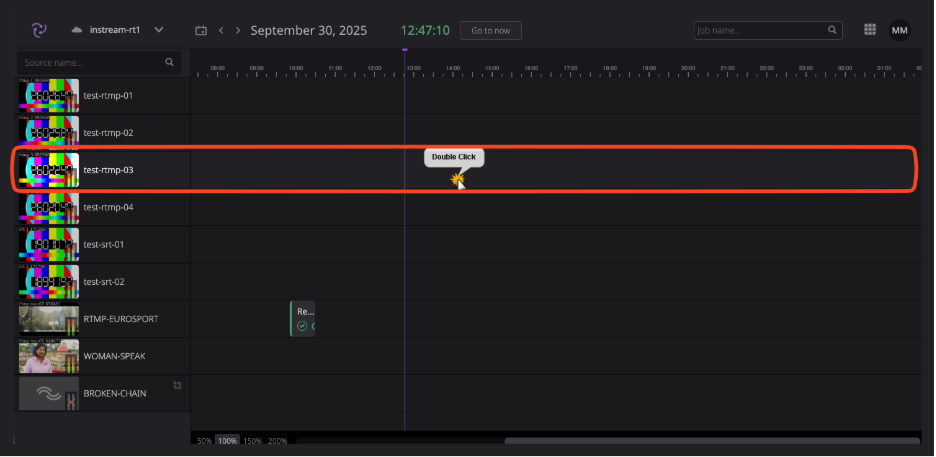Screen dimensions: 936x457
Task: Click the cloud icon next to instream-rt1
Action: 76,30
